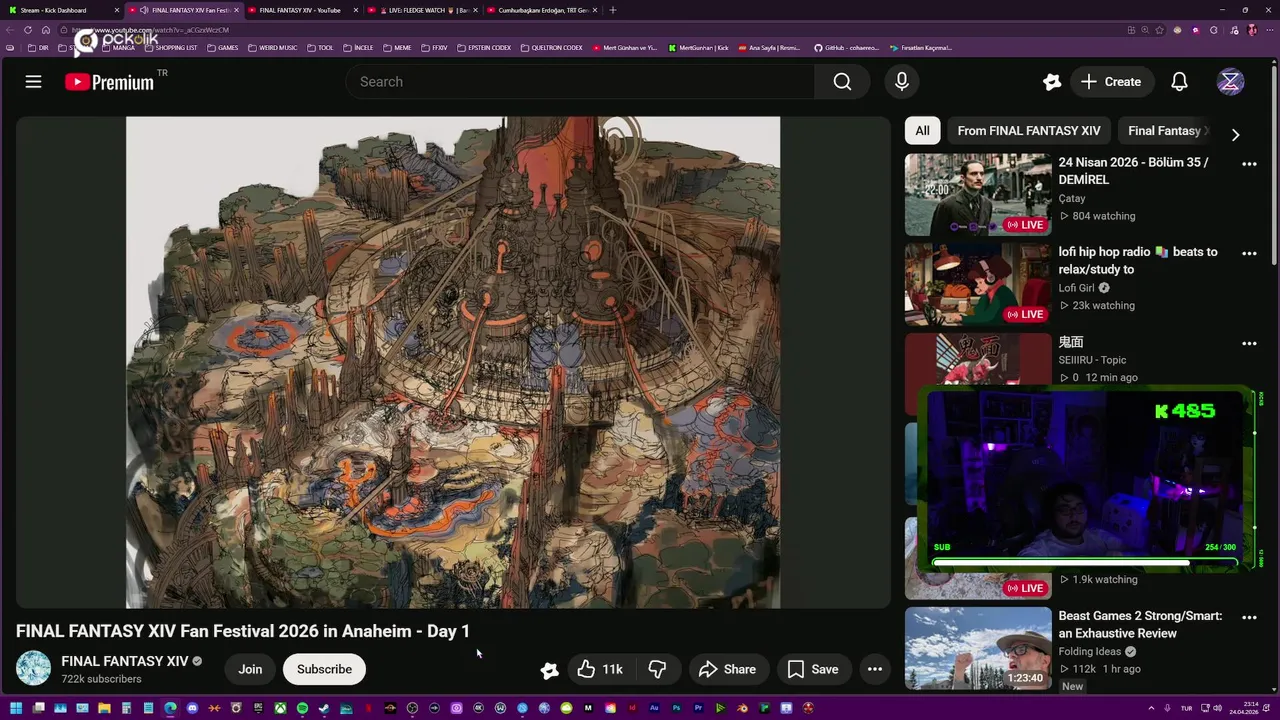1280x720 pixels.
Task: Open more actions beside Save
Action: pos(875,669)
